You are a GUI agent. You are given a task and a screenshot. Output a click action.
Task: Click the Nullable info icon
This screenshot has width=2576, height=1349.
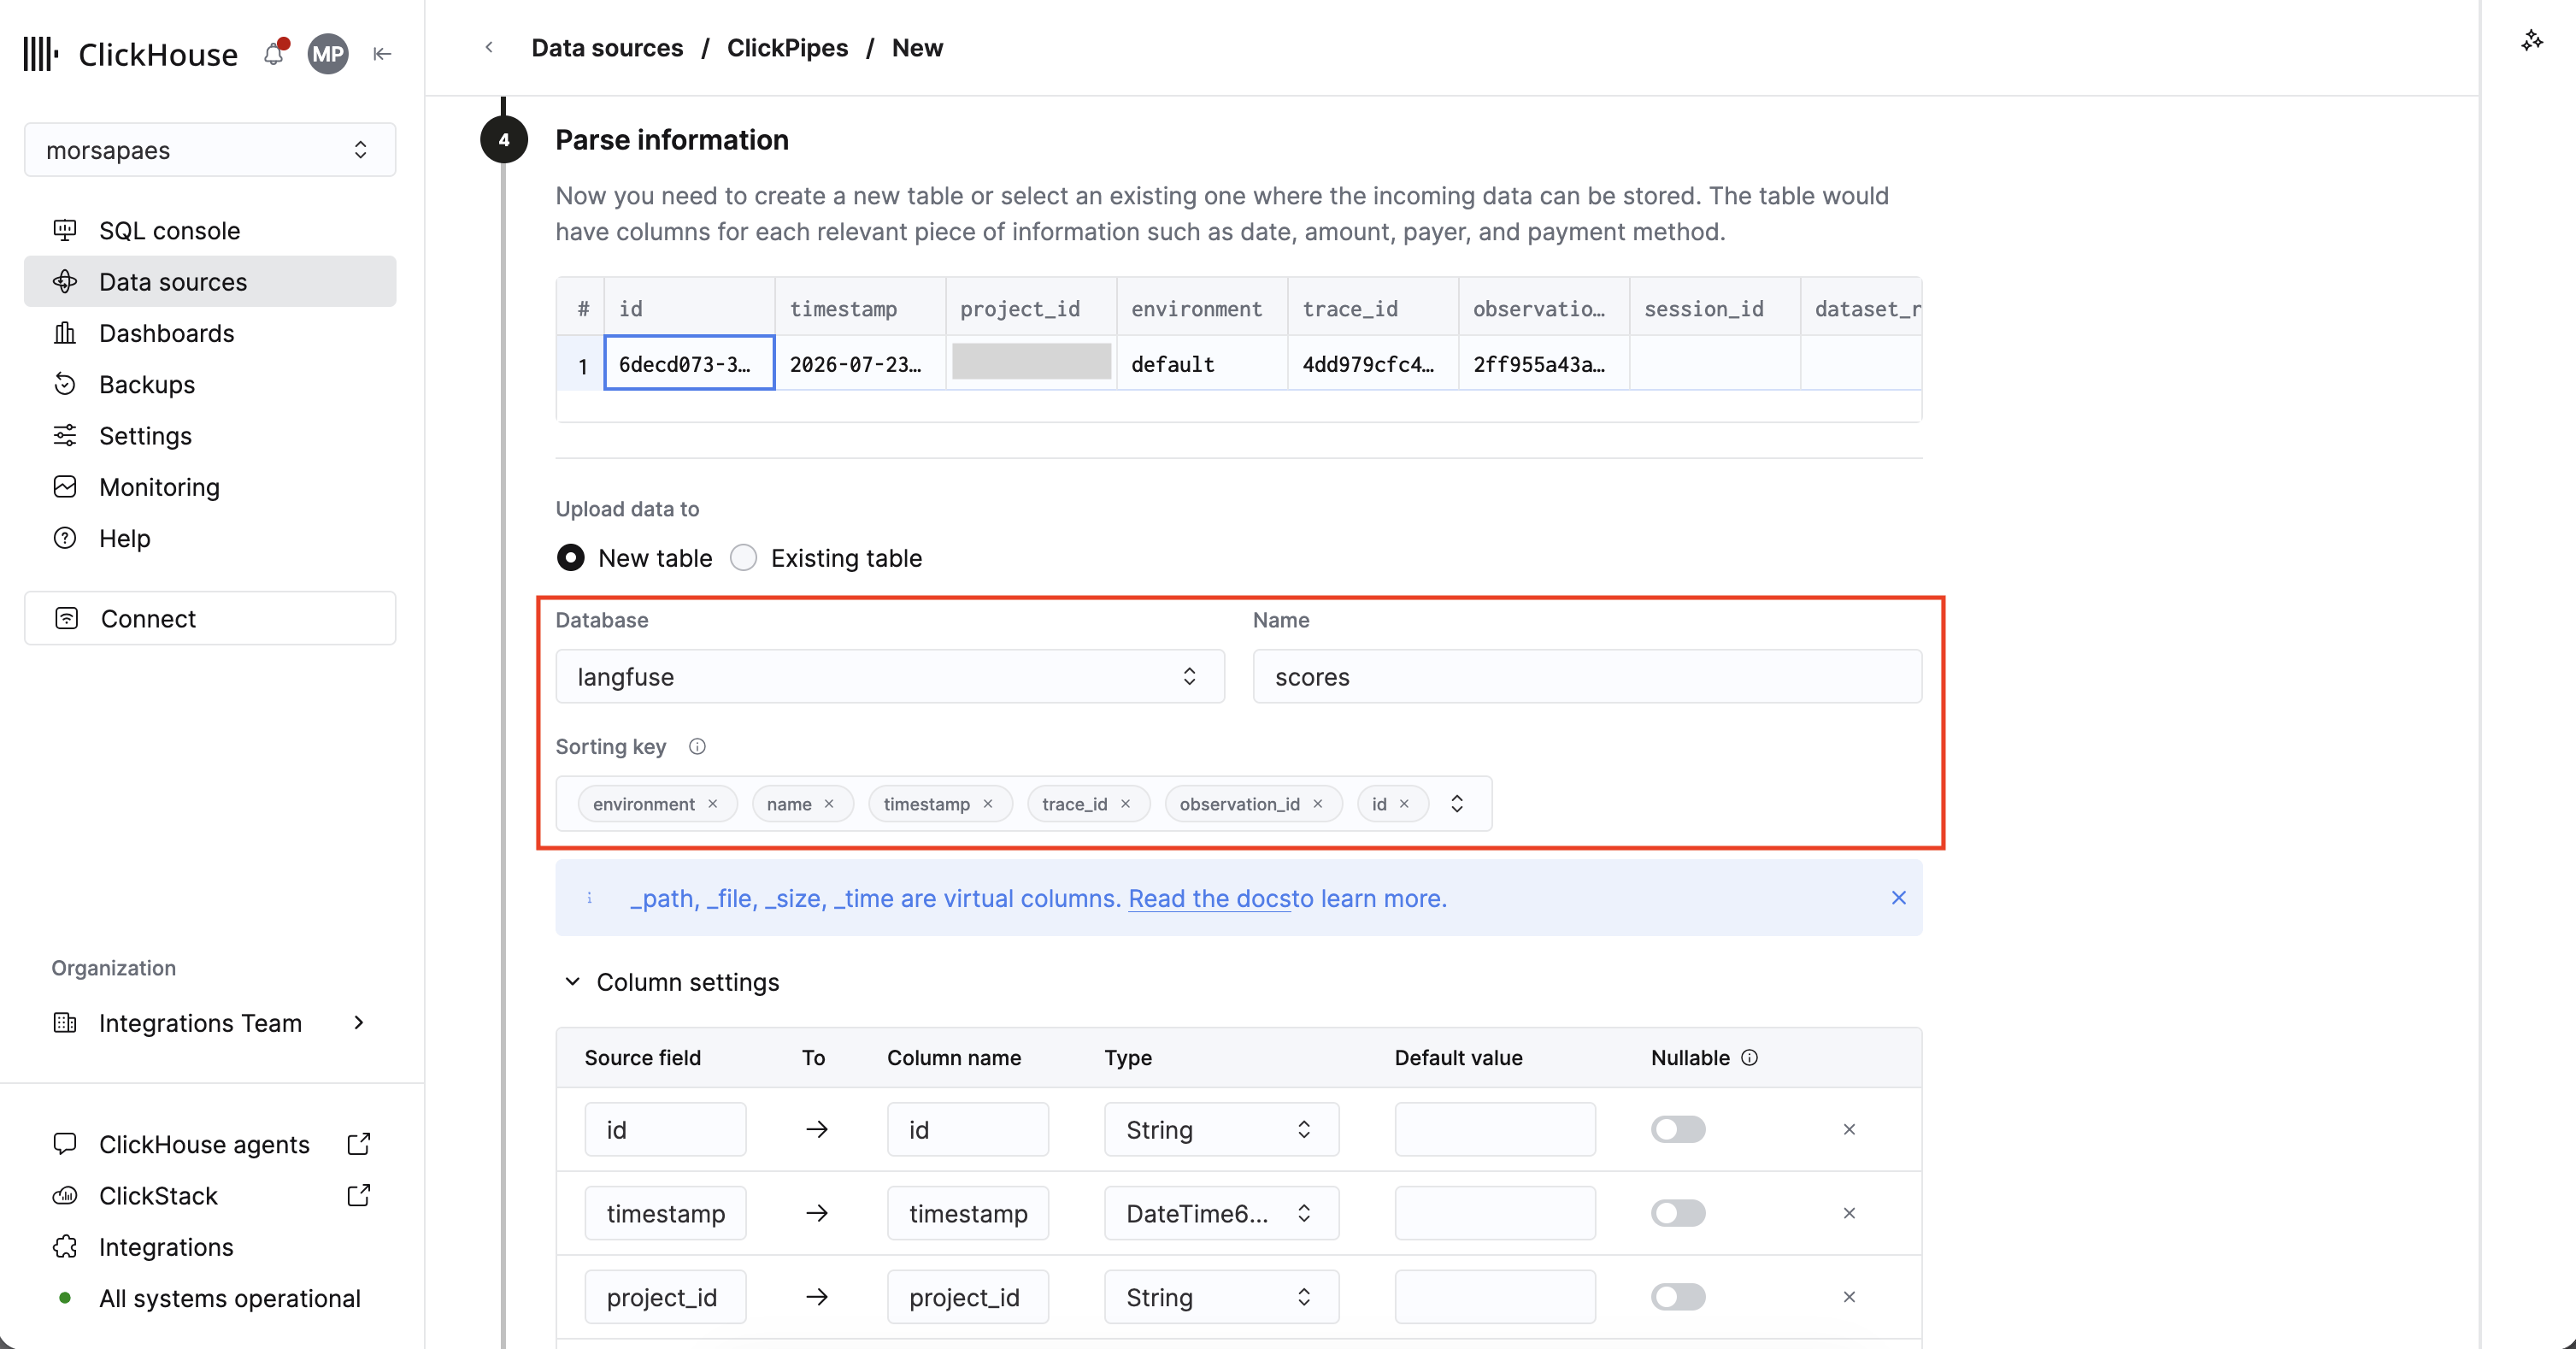tap(1749, 1058)
